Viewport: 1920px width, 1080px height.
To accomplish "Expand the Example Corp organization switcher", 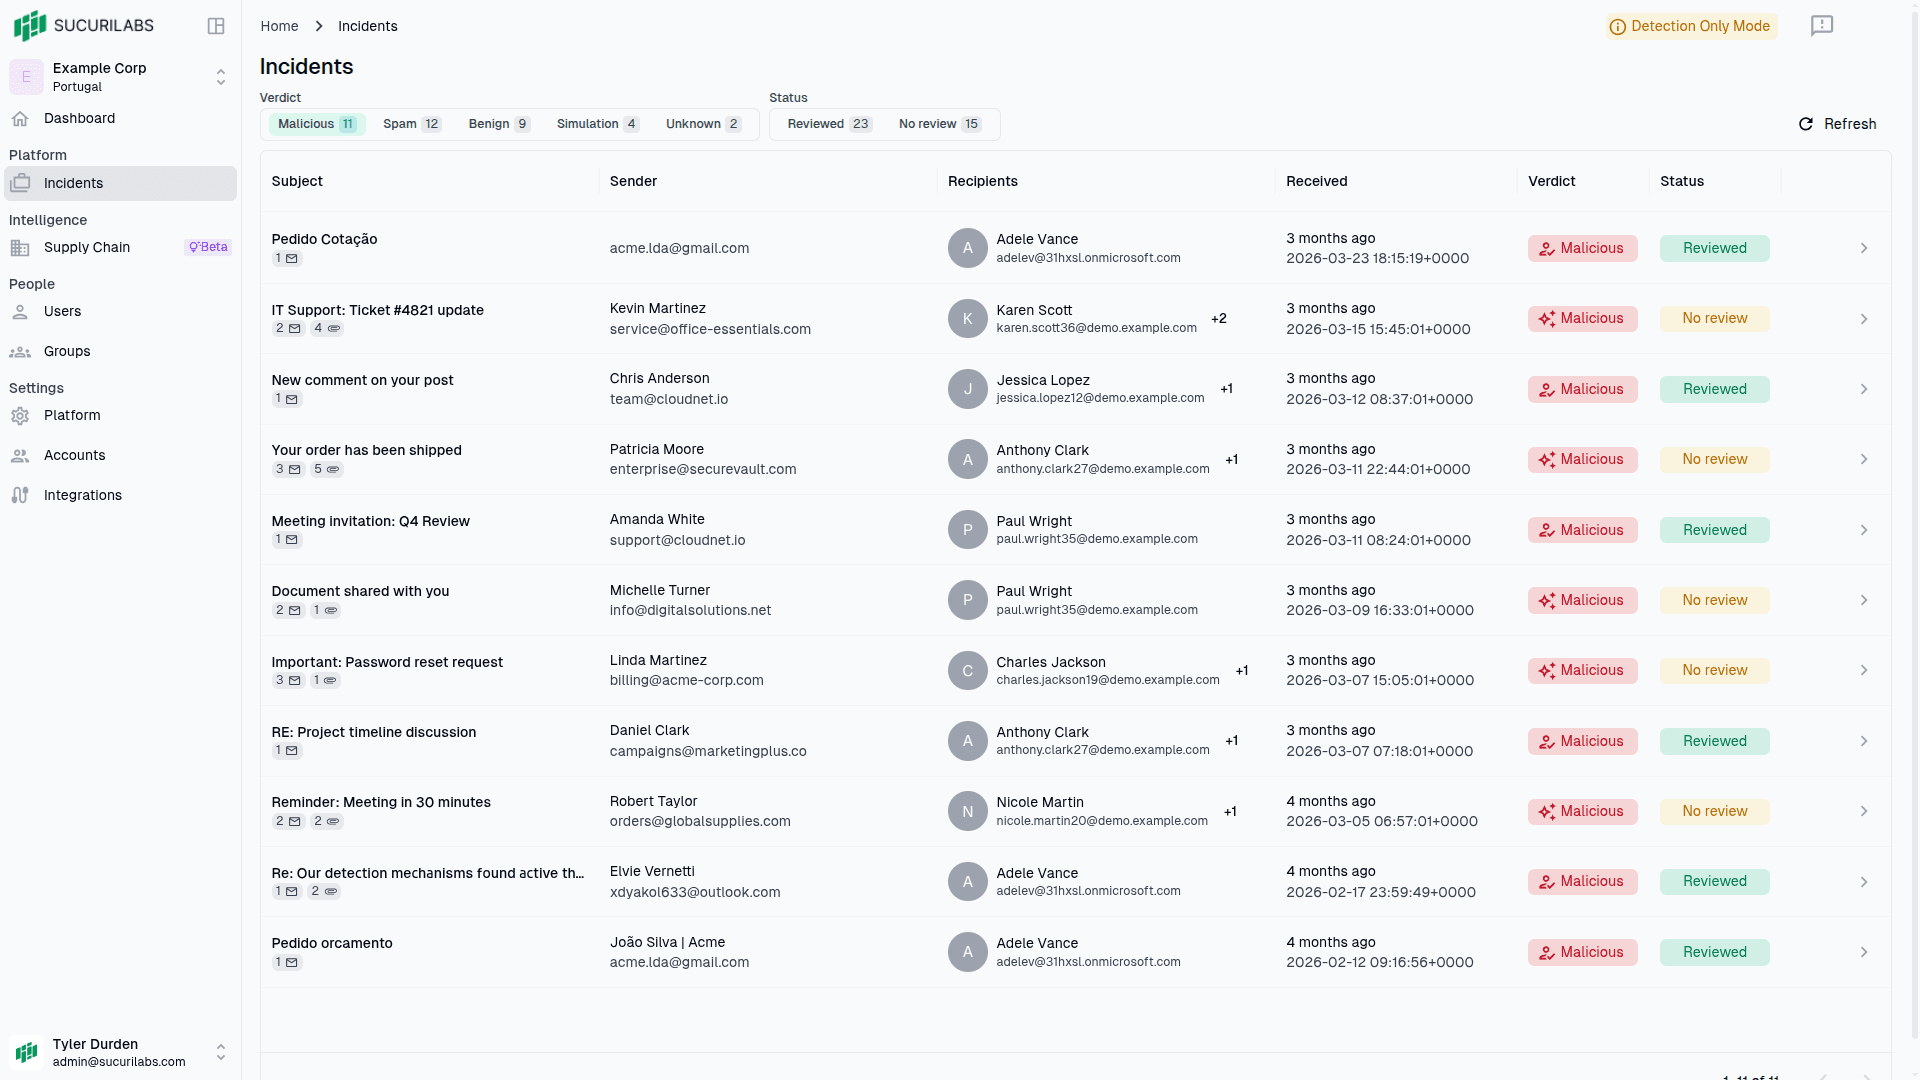I will coord(221,77).
